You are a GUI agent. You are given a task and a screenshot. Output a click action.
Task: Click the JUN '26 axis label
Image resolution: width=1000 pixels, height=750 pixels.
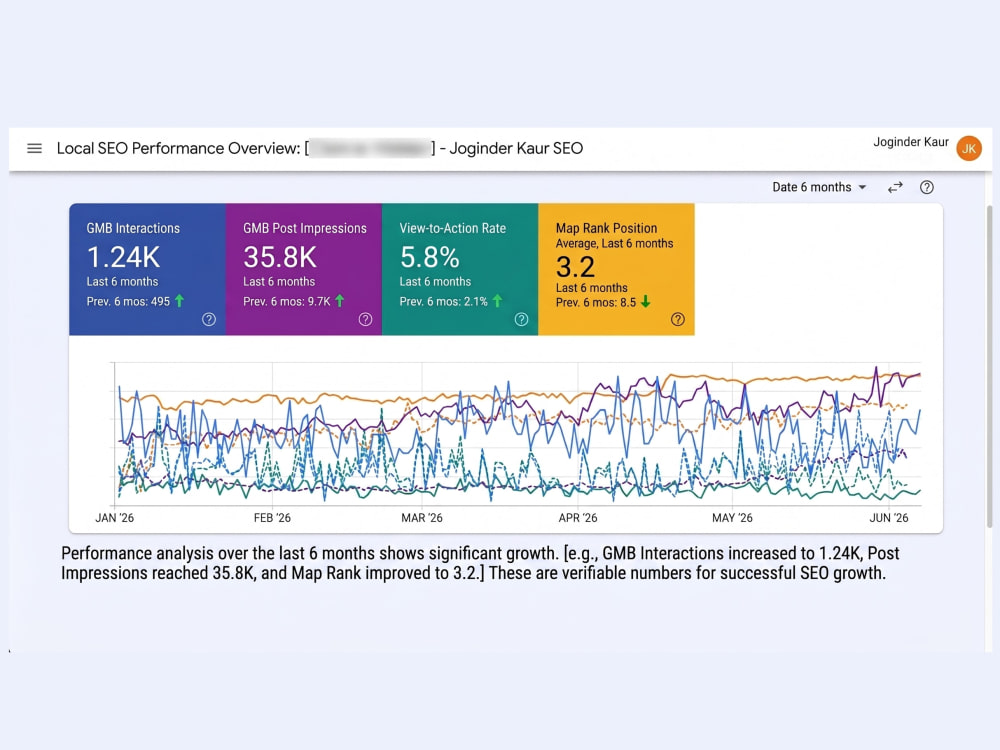(889, 518)
